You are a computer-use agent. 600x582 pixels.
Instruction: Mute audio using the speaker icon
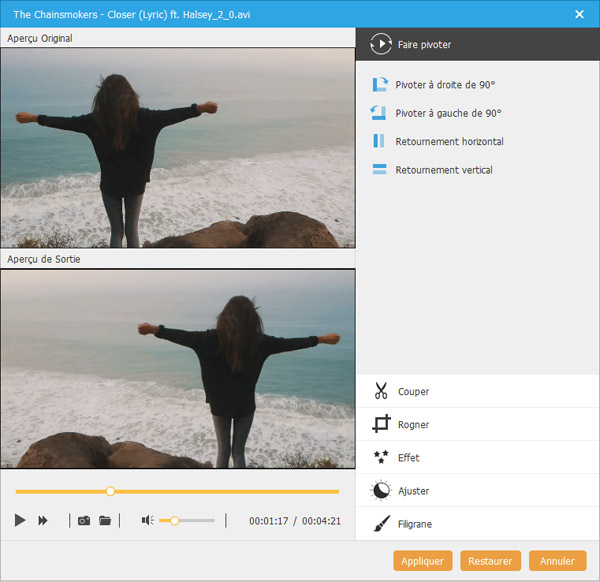click(x=147, y=520)
